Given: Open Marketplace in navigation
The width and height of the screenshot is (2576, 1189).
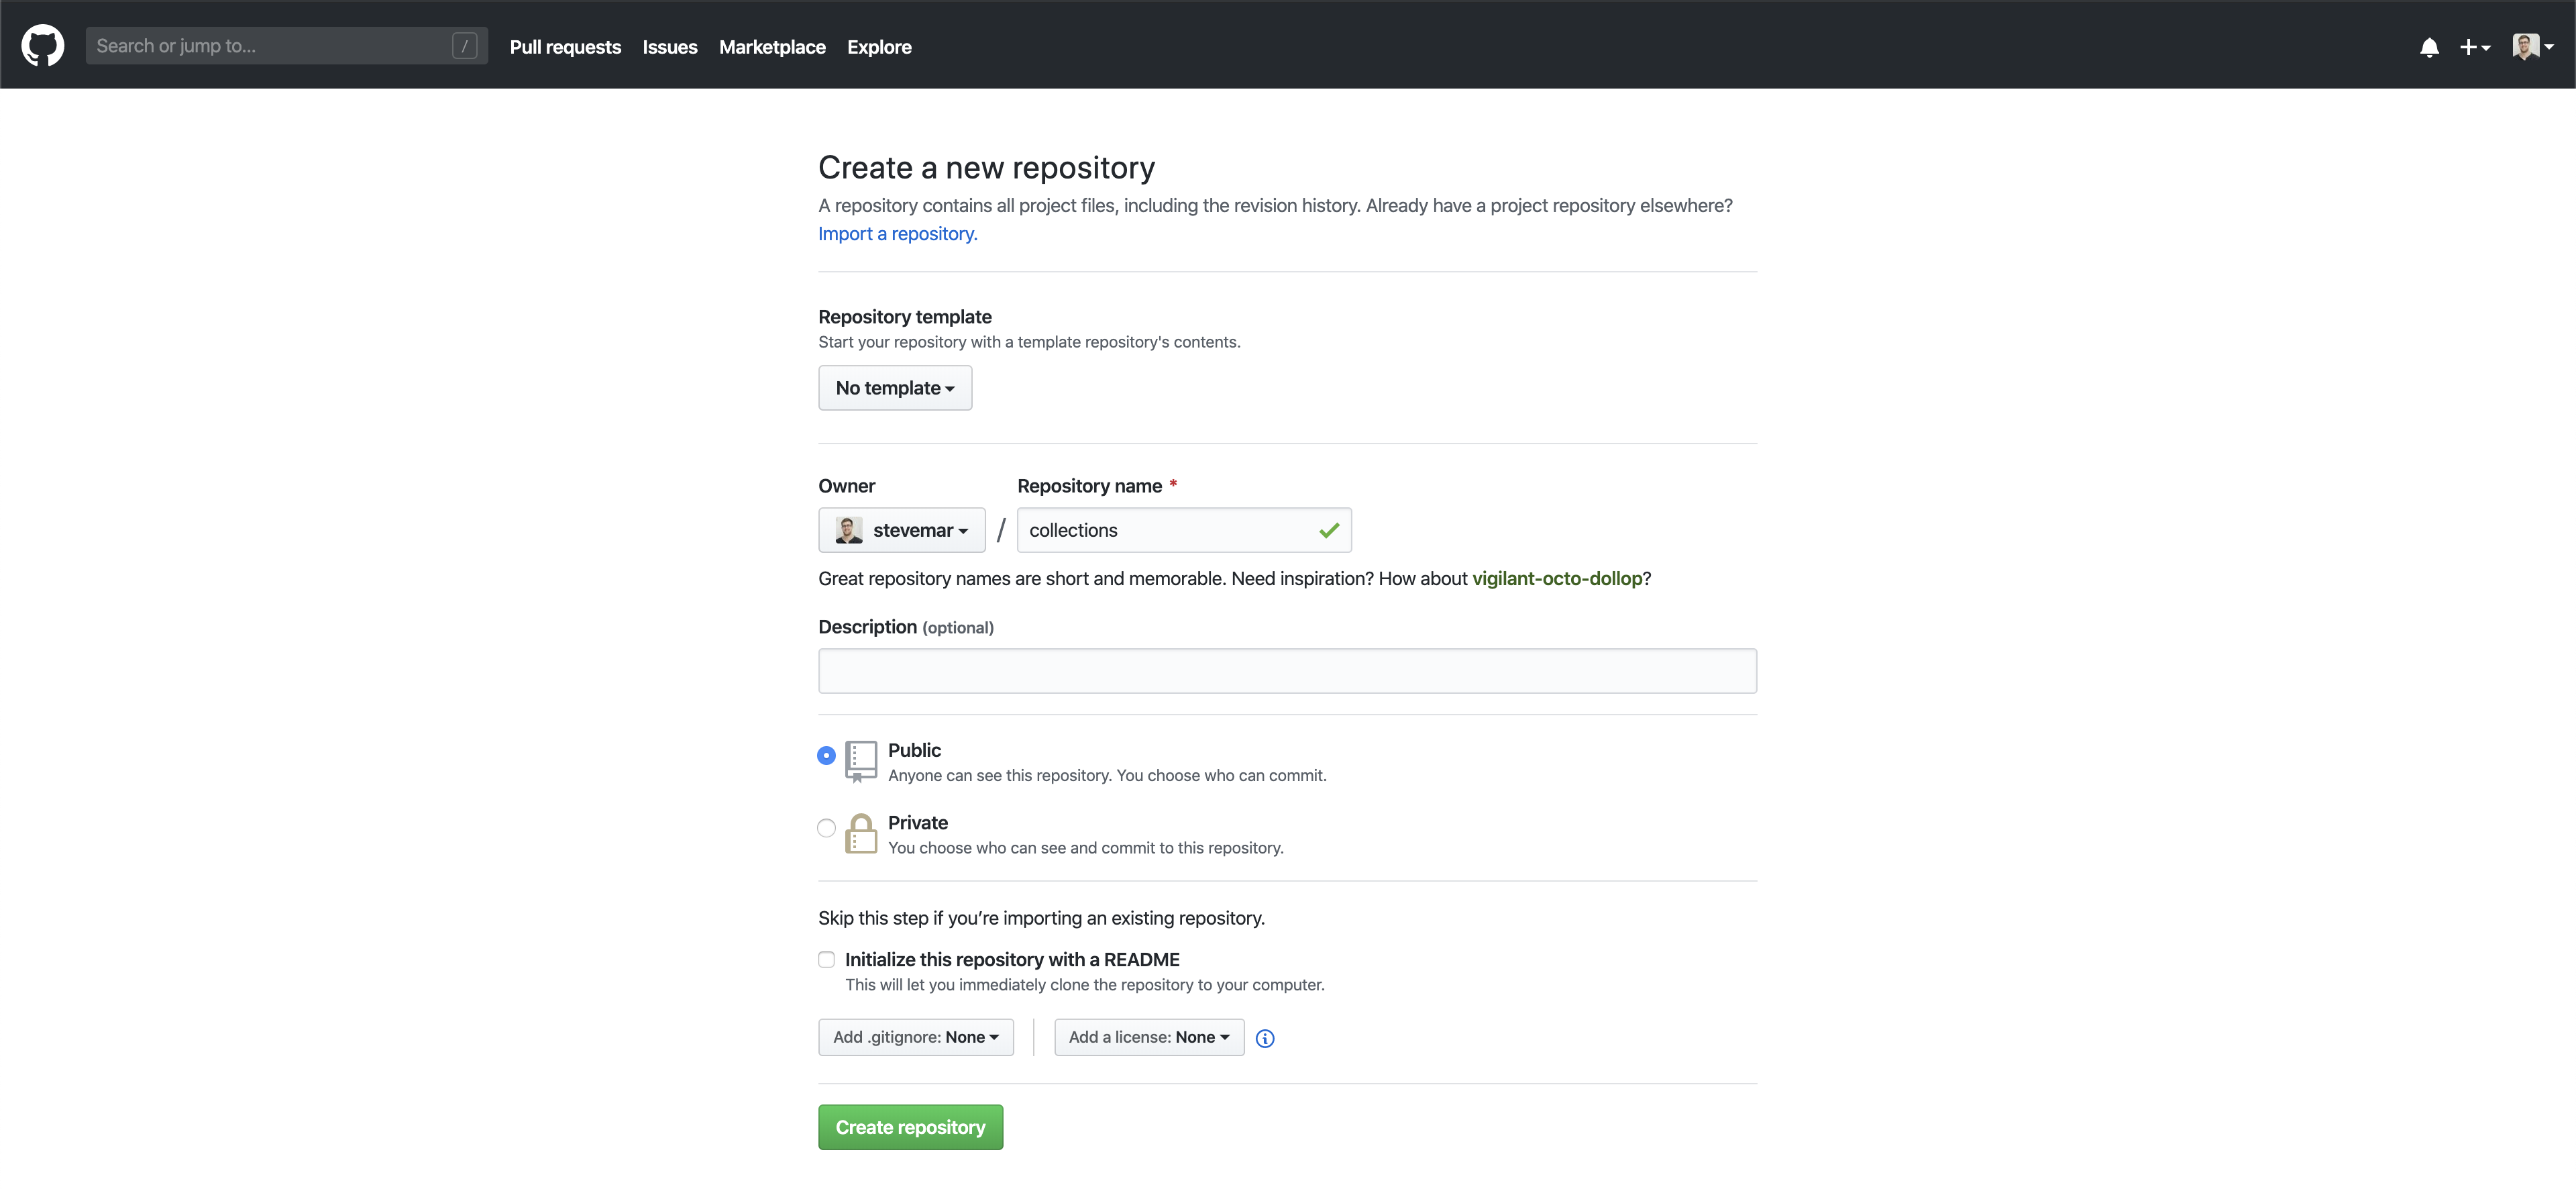Looking at the screenshot, I should click(x=772, y=47).
